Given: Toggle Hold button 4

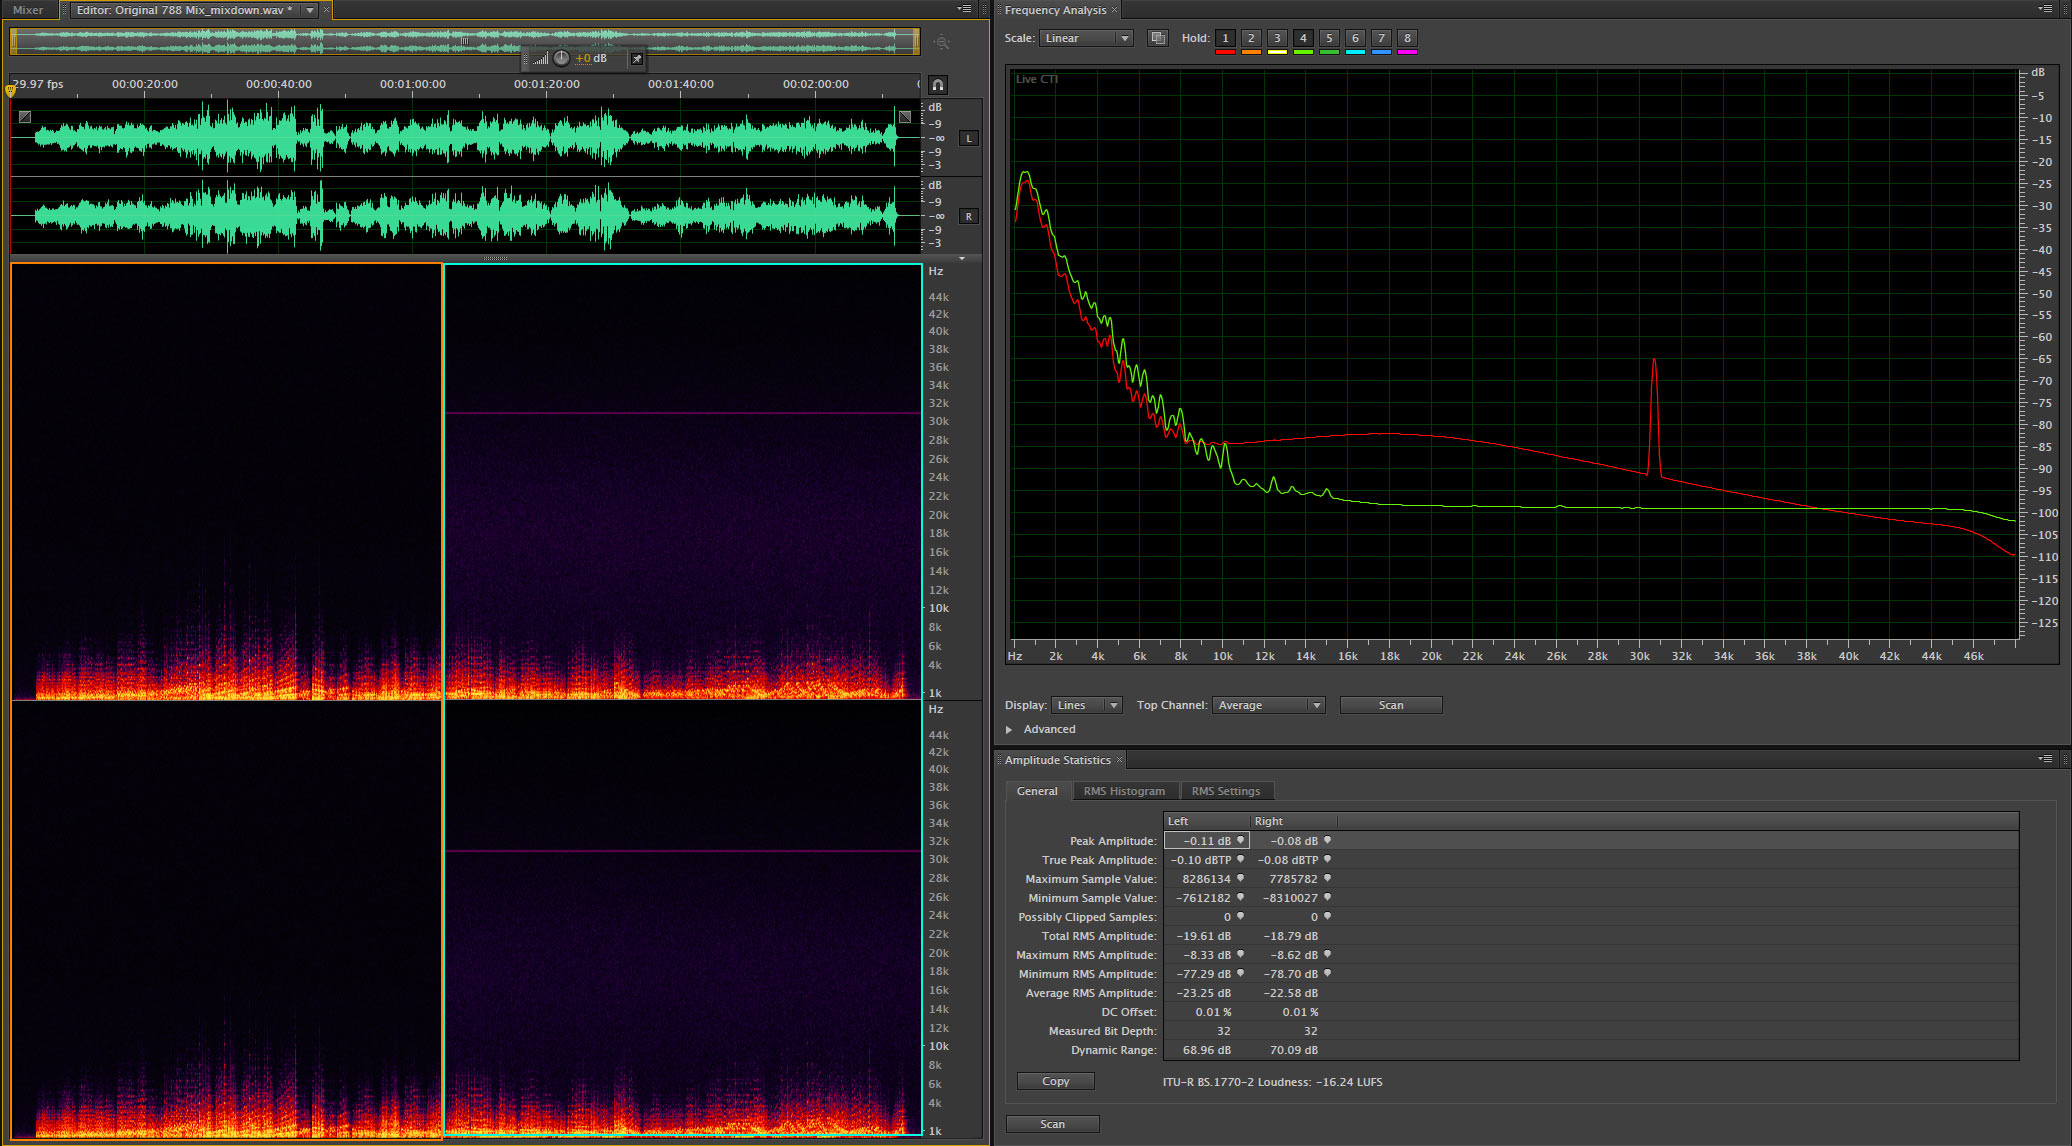Looking at the screenshot, I should pyautogui.click(x=1303, y=38).
